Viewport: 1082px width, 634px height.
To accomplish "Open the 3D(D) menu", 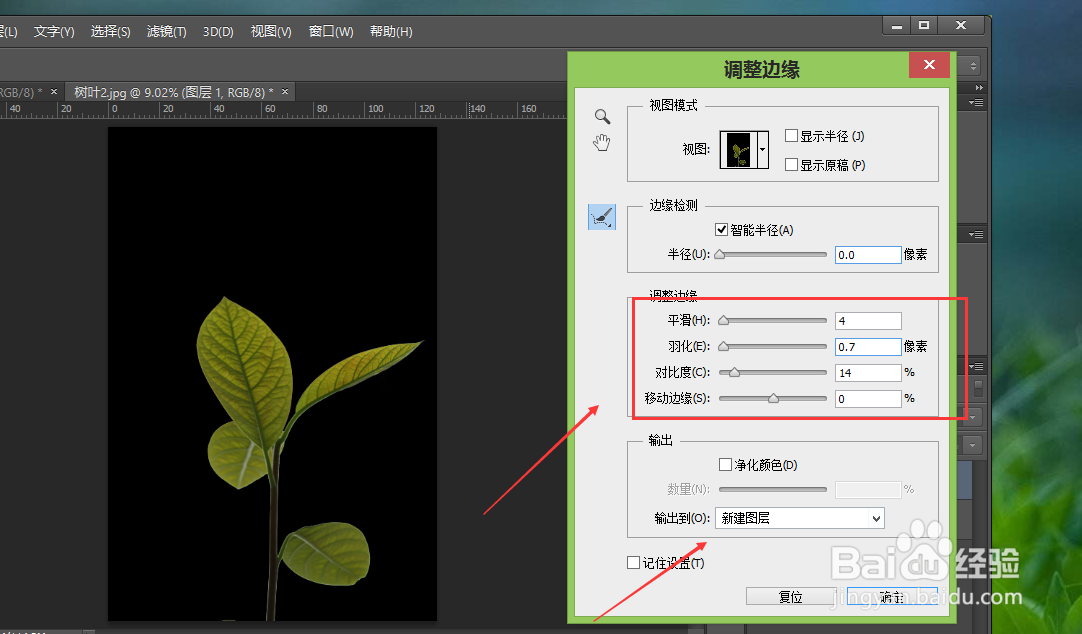I will tap(218, 32).
